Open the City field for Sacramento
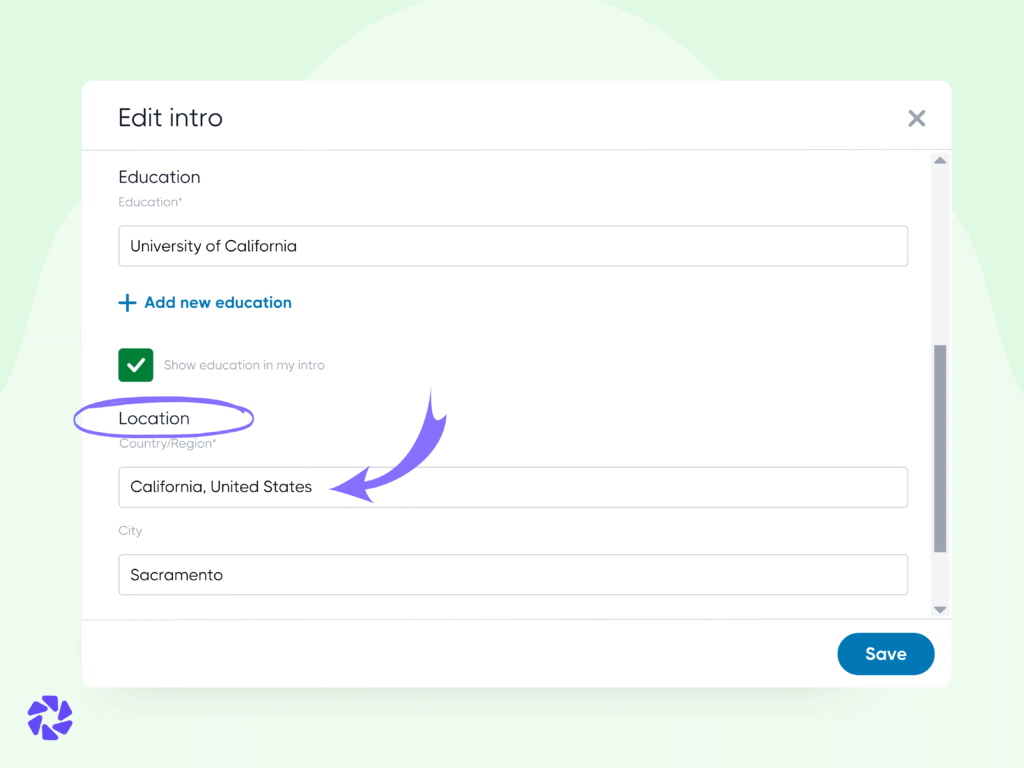 click(513, 575)
